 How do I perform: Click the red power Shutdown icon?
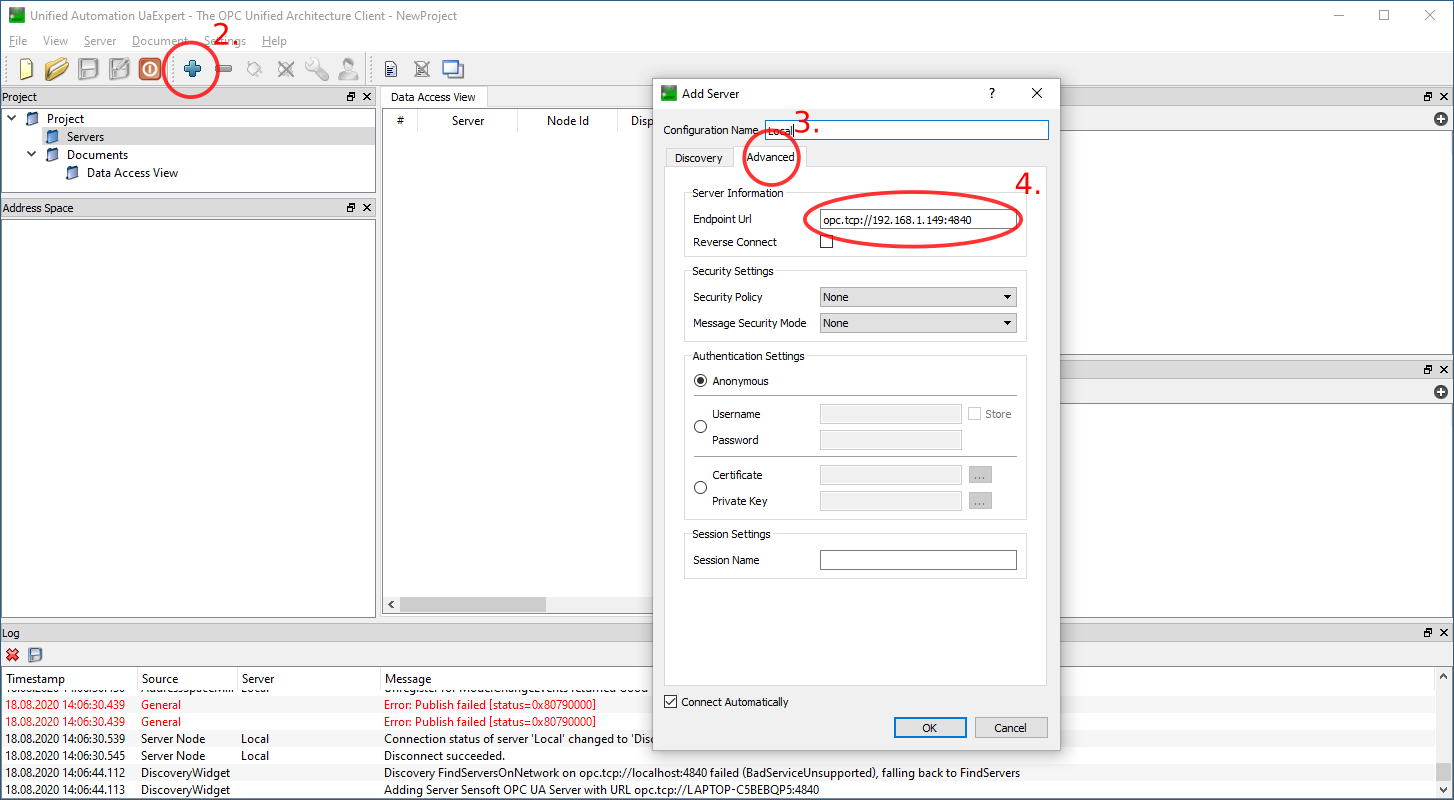click(150, 69)
